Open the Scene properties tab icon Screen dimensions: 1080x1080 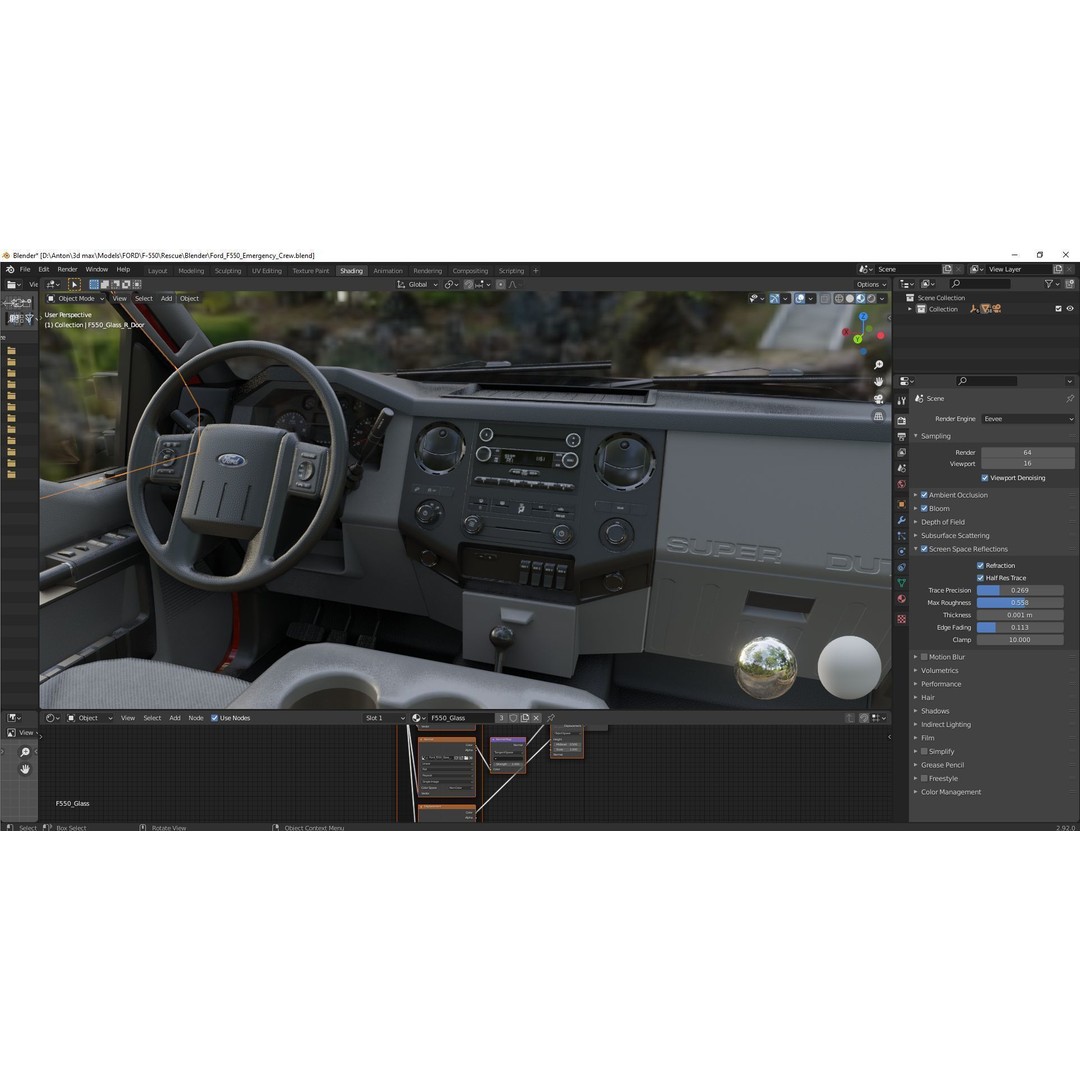901,468
